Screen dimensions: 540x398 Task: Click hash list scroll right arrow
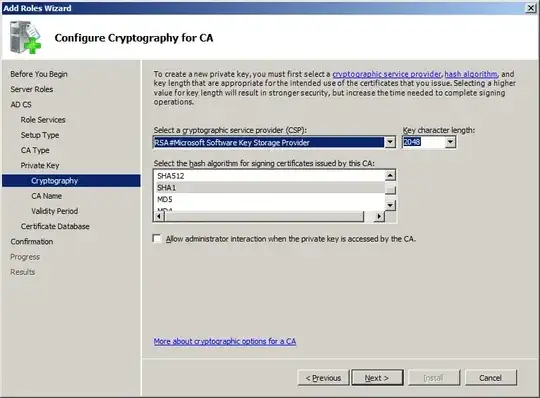coord(379,216)
